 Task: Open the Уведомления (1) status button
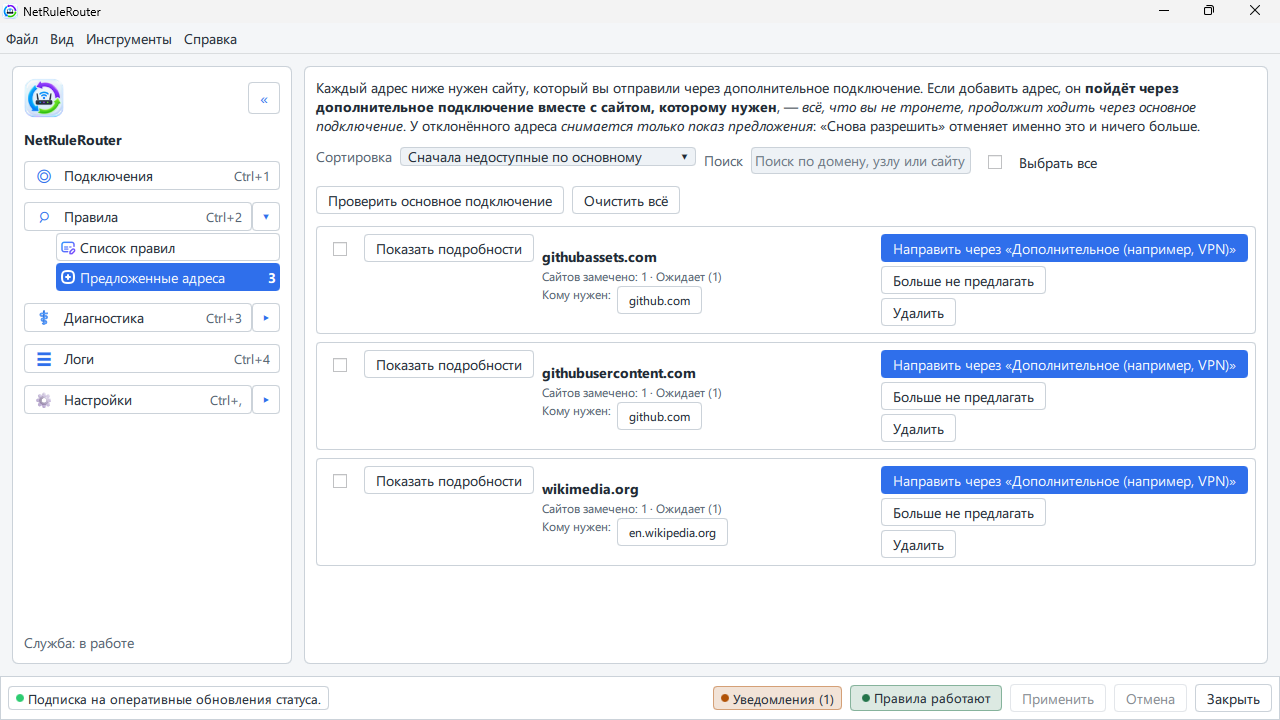click(777, 699)
